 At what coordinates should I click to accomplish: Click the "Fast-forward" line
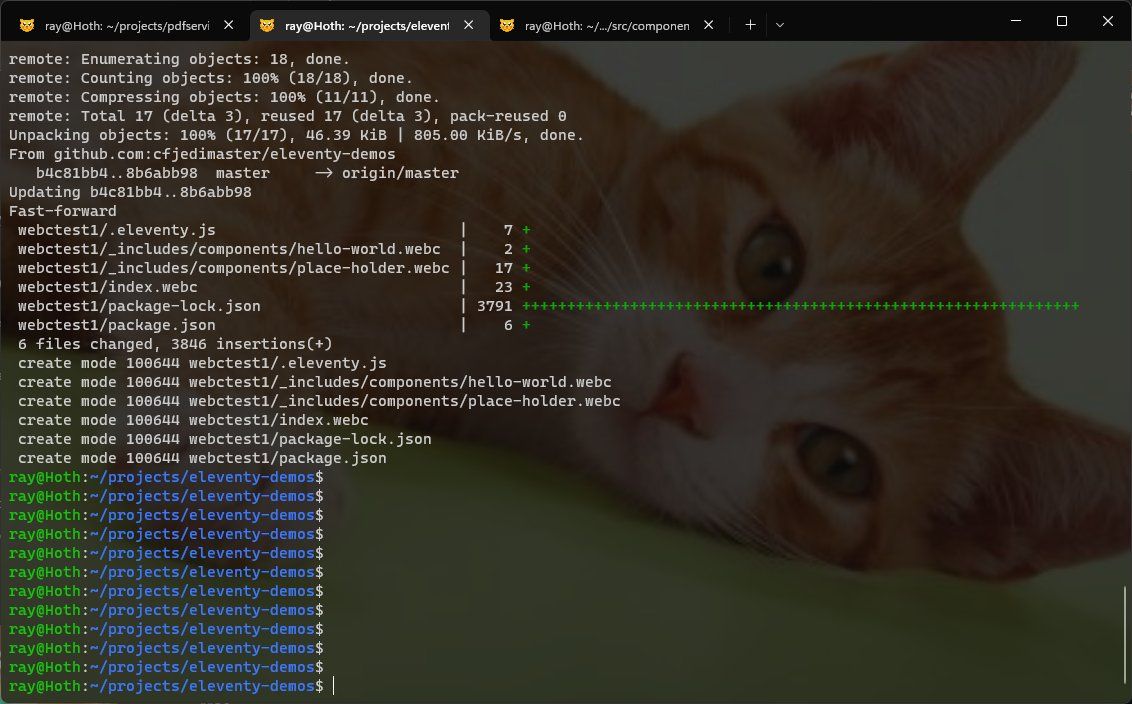[x=62, y=211]
